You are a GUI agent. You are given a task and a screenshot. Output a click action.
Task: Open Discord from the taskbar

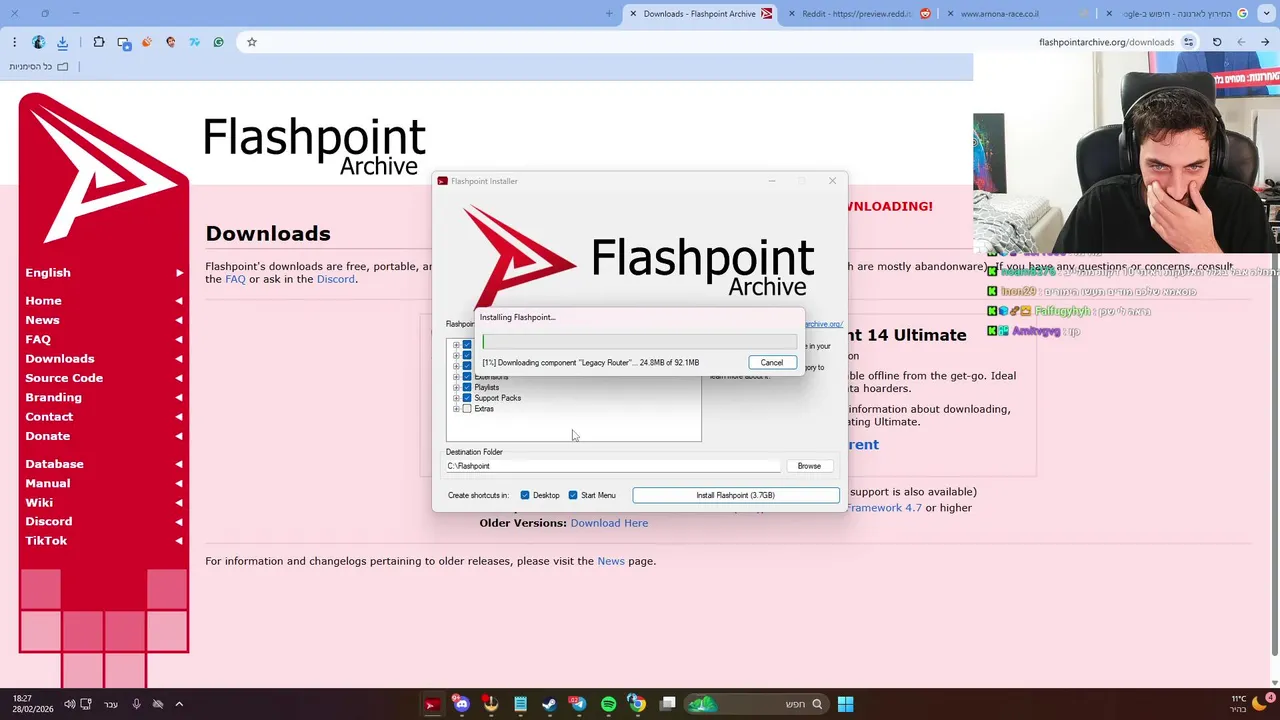pyautogui.click(x=461, y=704)
